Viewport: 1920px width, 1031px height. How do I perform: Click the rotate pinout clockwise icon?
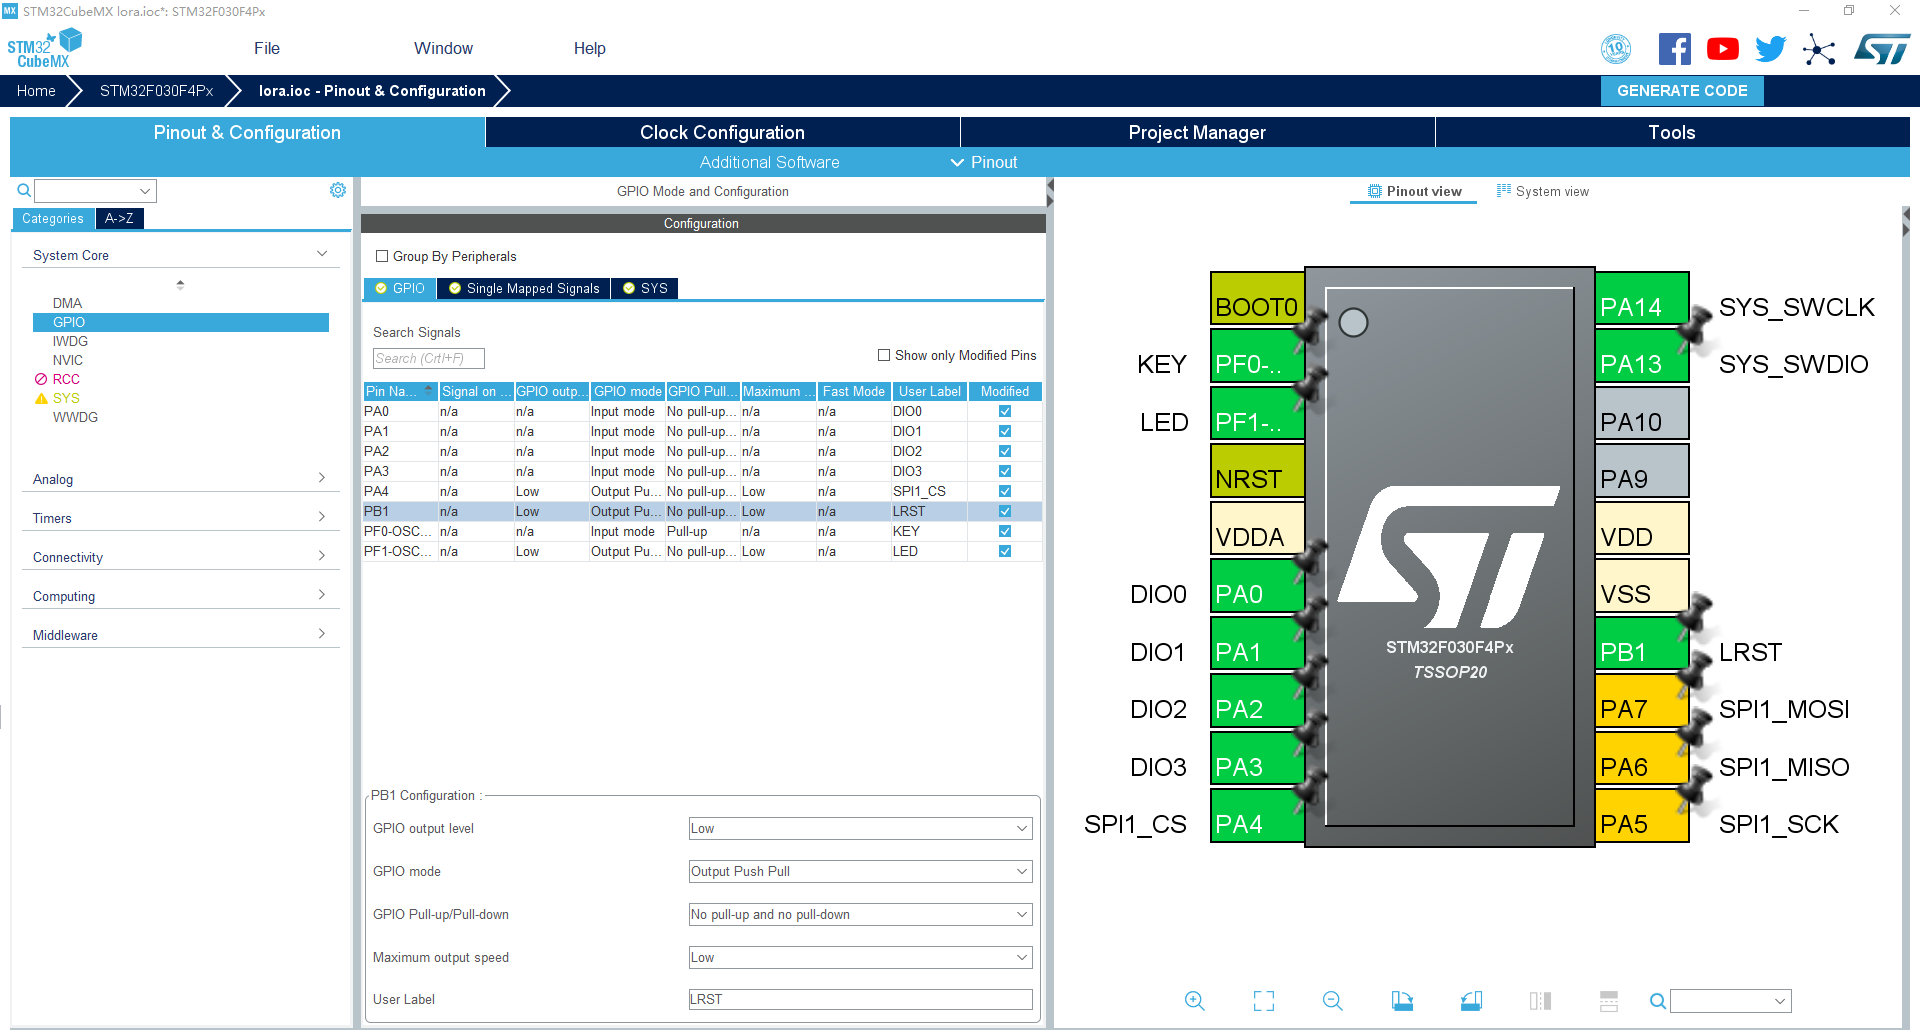[1402, 1001]
